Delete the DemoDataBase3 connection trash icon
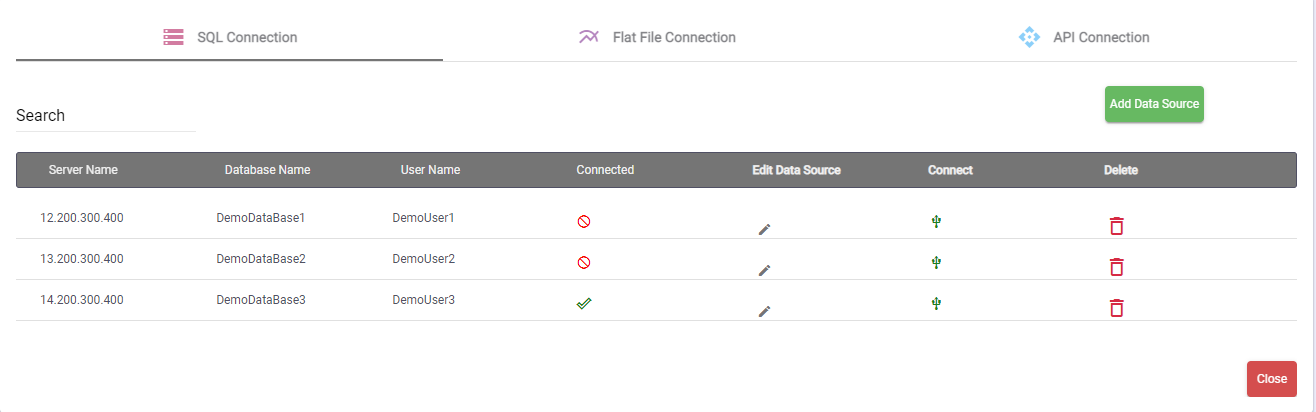1316x412 pixels. coord(1116,308)
